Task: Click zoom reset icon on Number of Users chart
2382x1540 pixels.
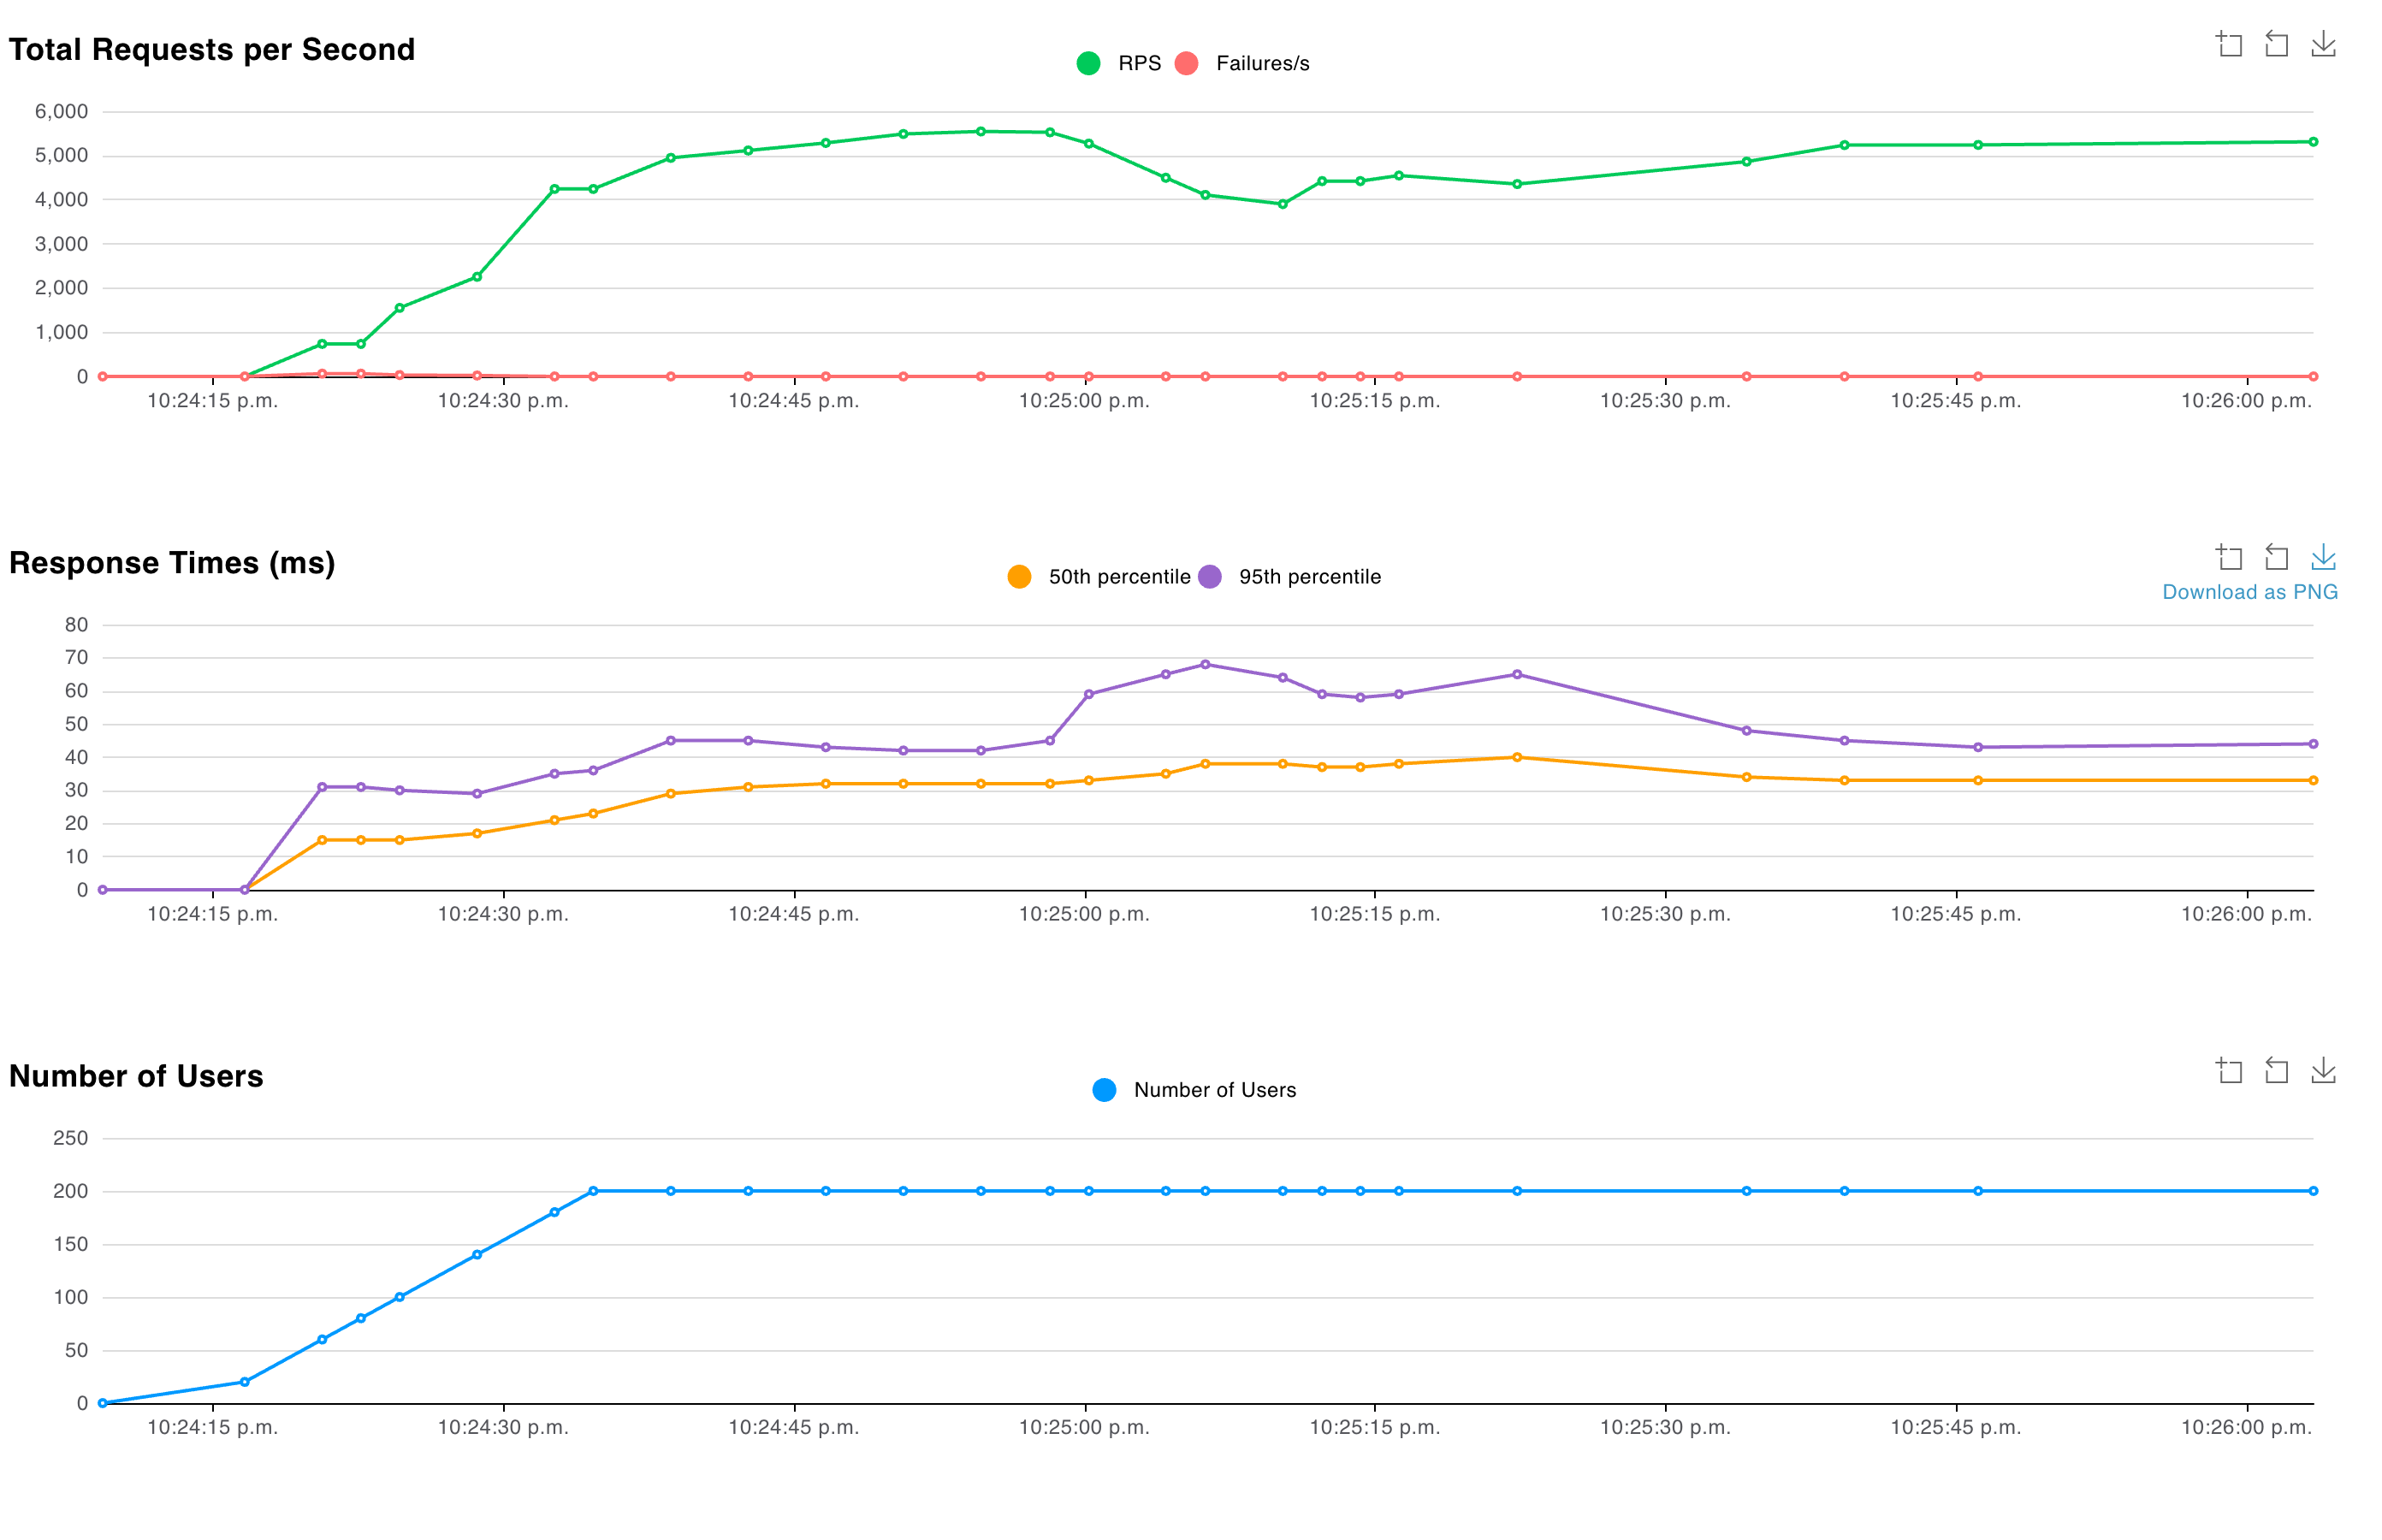Action: pyautogui.click(x=2276, y=1070)
